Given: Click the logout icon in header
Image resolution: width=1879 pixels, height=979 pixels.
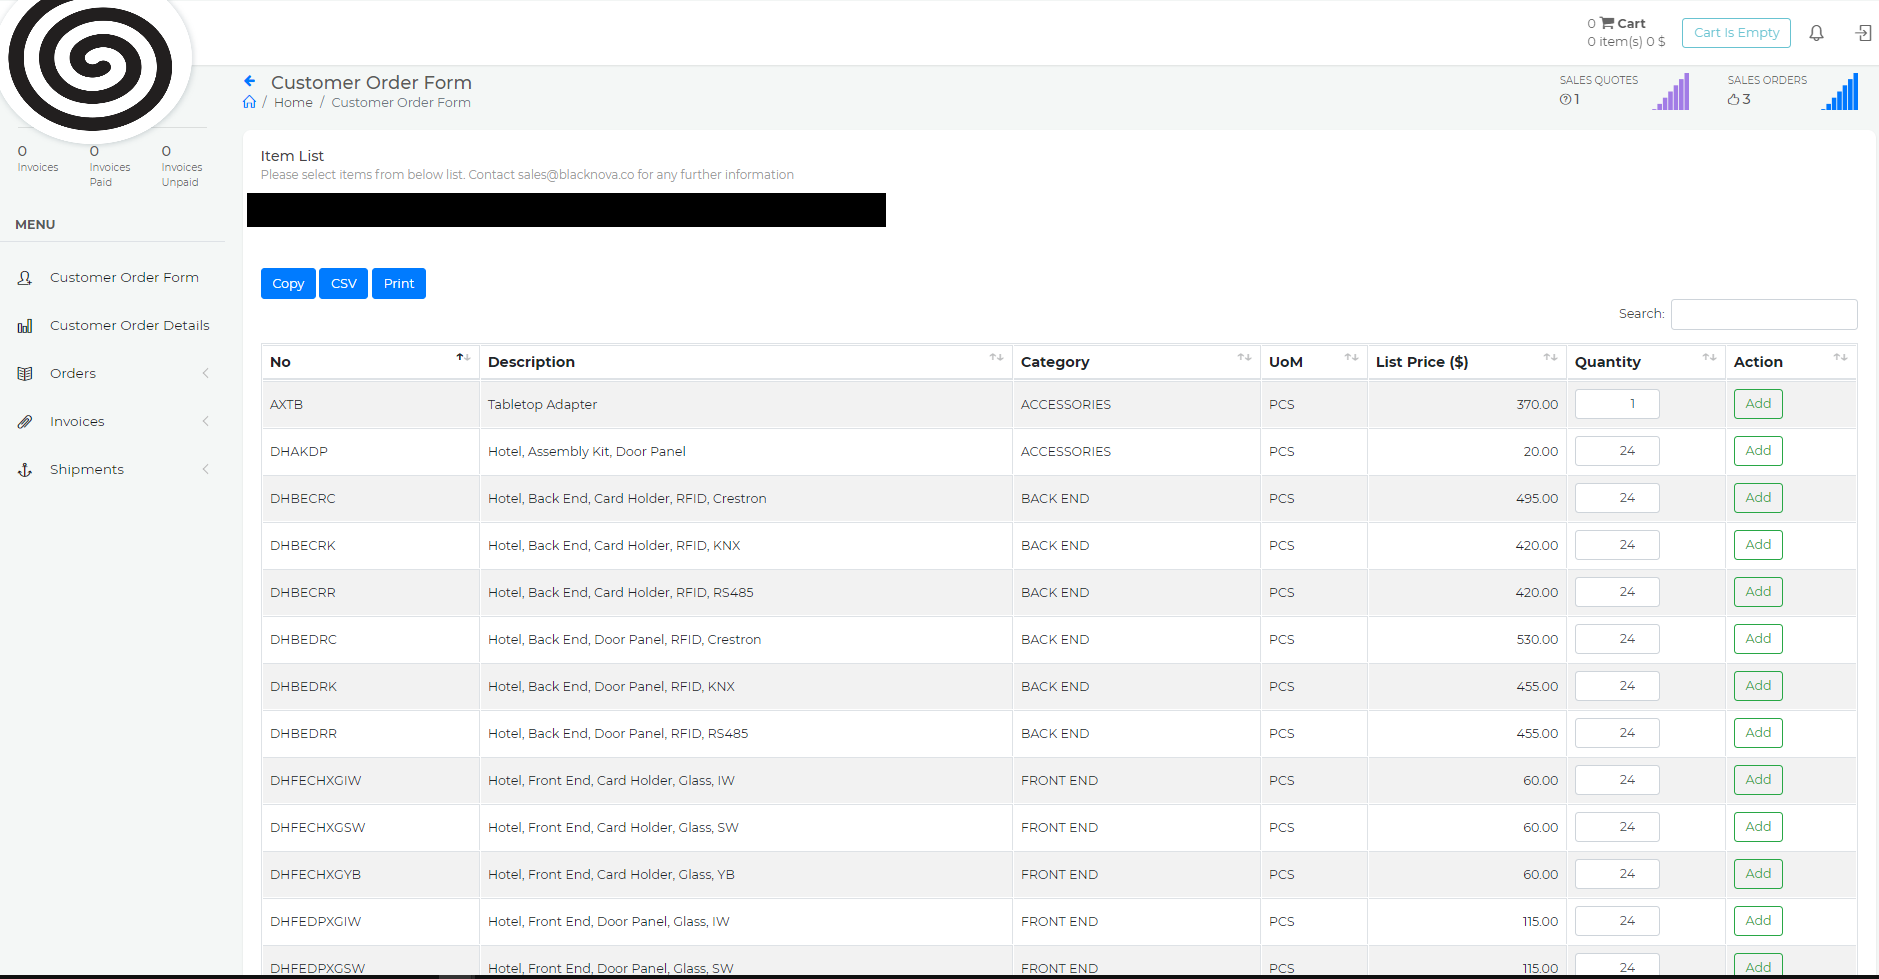Looking at the screenshot, I should tap(1863, 33).
